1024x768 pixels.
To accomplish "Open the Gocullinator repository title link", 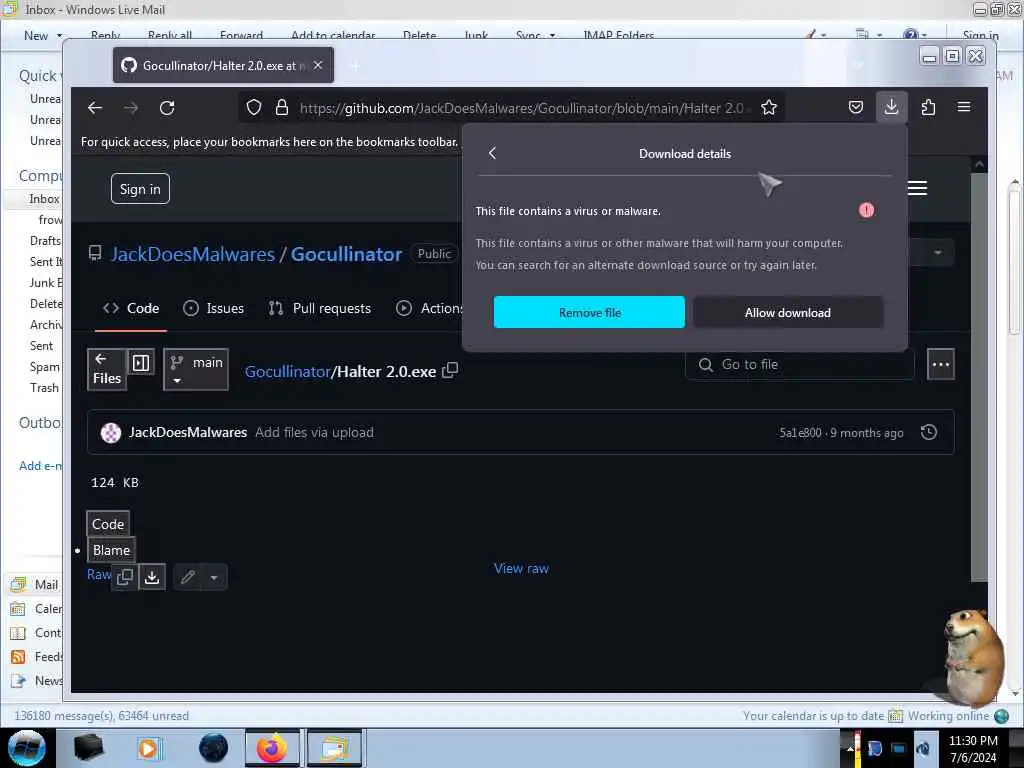I will (x=346, y=254).
